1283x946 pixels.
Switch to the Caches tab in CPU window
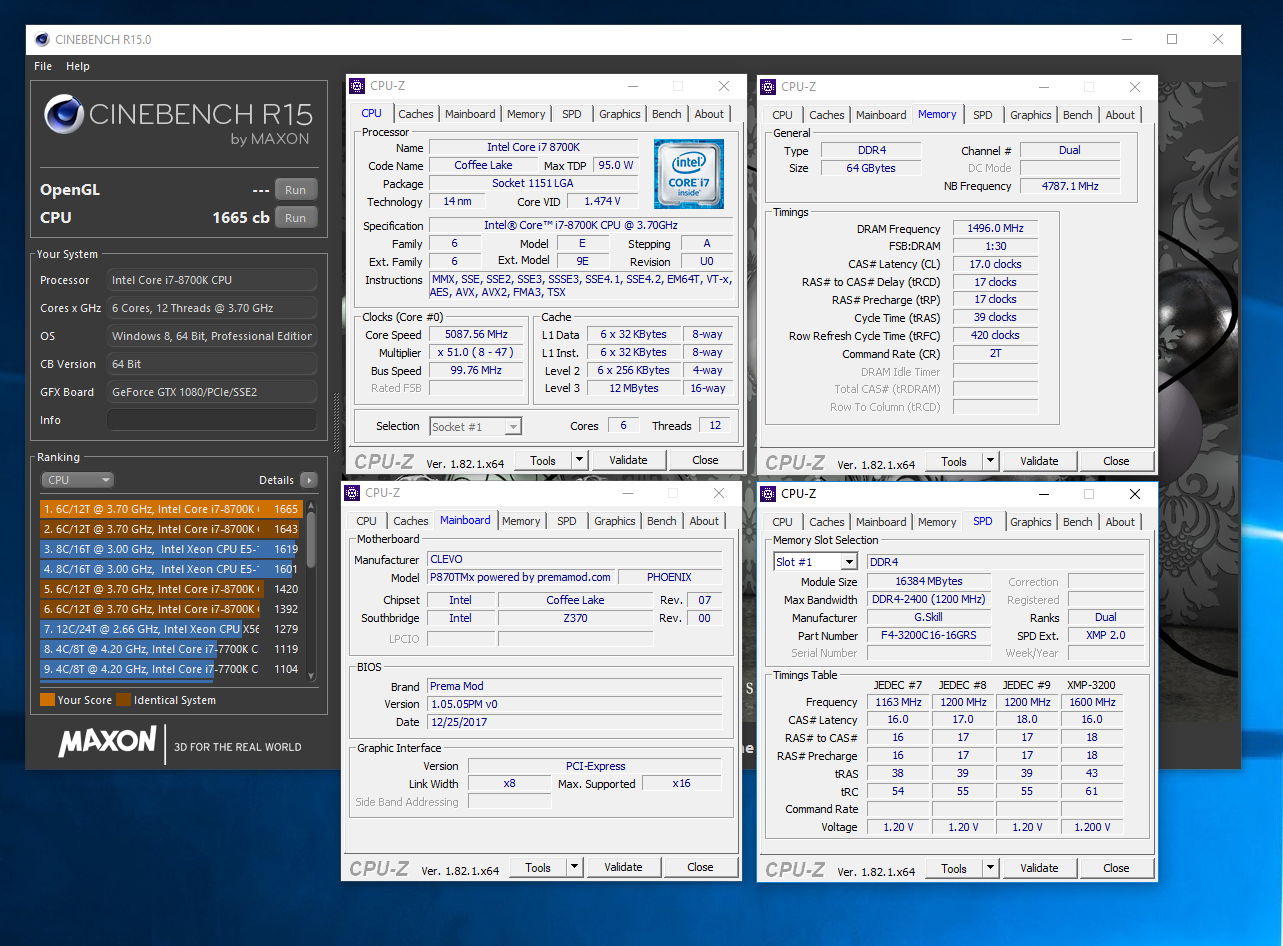click(416, 114)
